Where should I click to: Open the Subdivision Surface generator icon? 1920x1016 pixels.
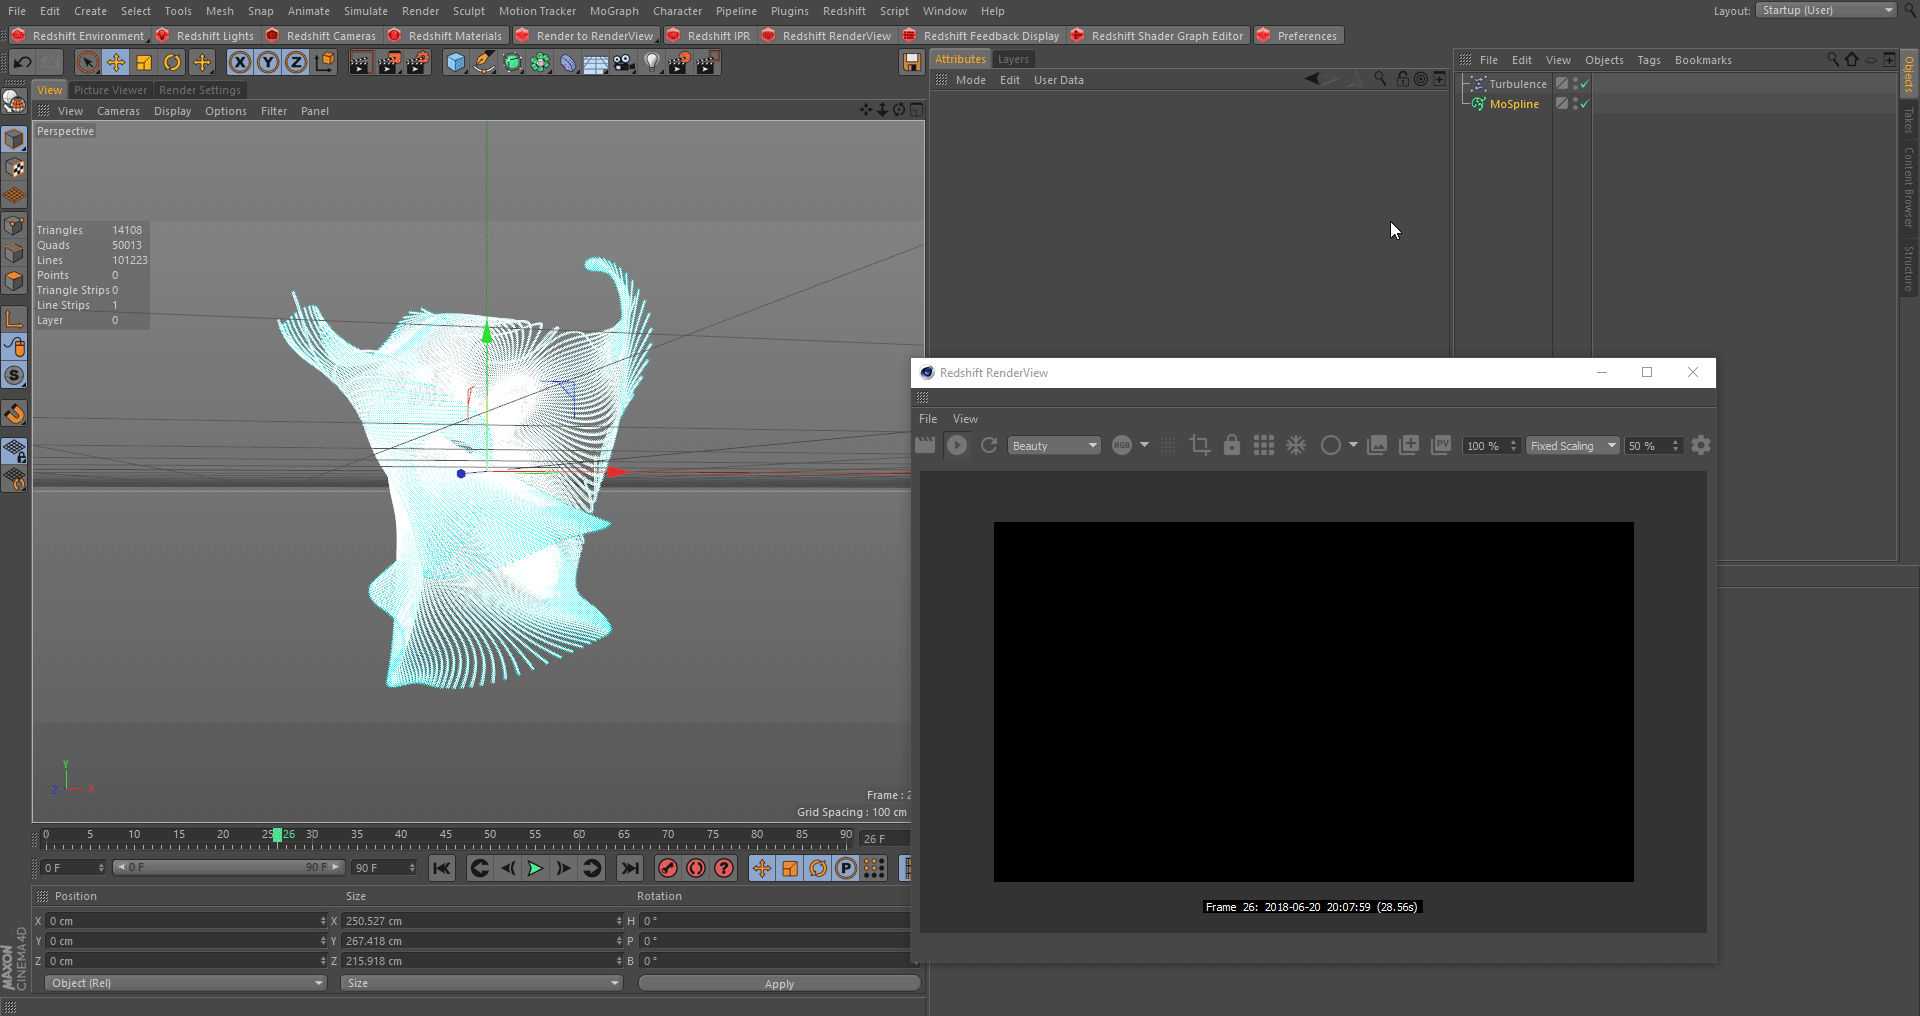click(x=512, y=63)
